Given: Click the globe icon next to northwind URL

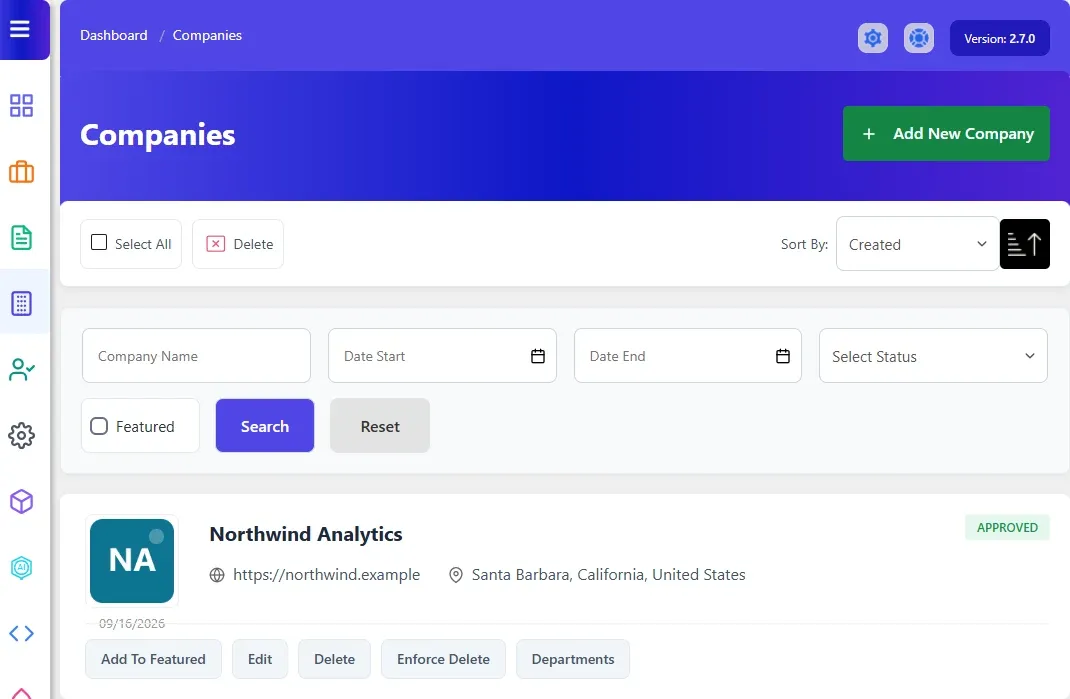Looking at the screenshot, I should (217, 575).
